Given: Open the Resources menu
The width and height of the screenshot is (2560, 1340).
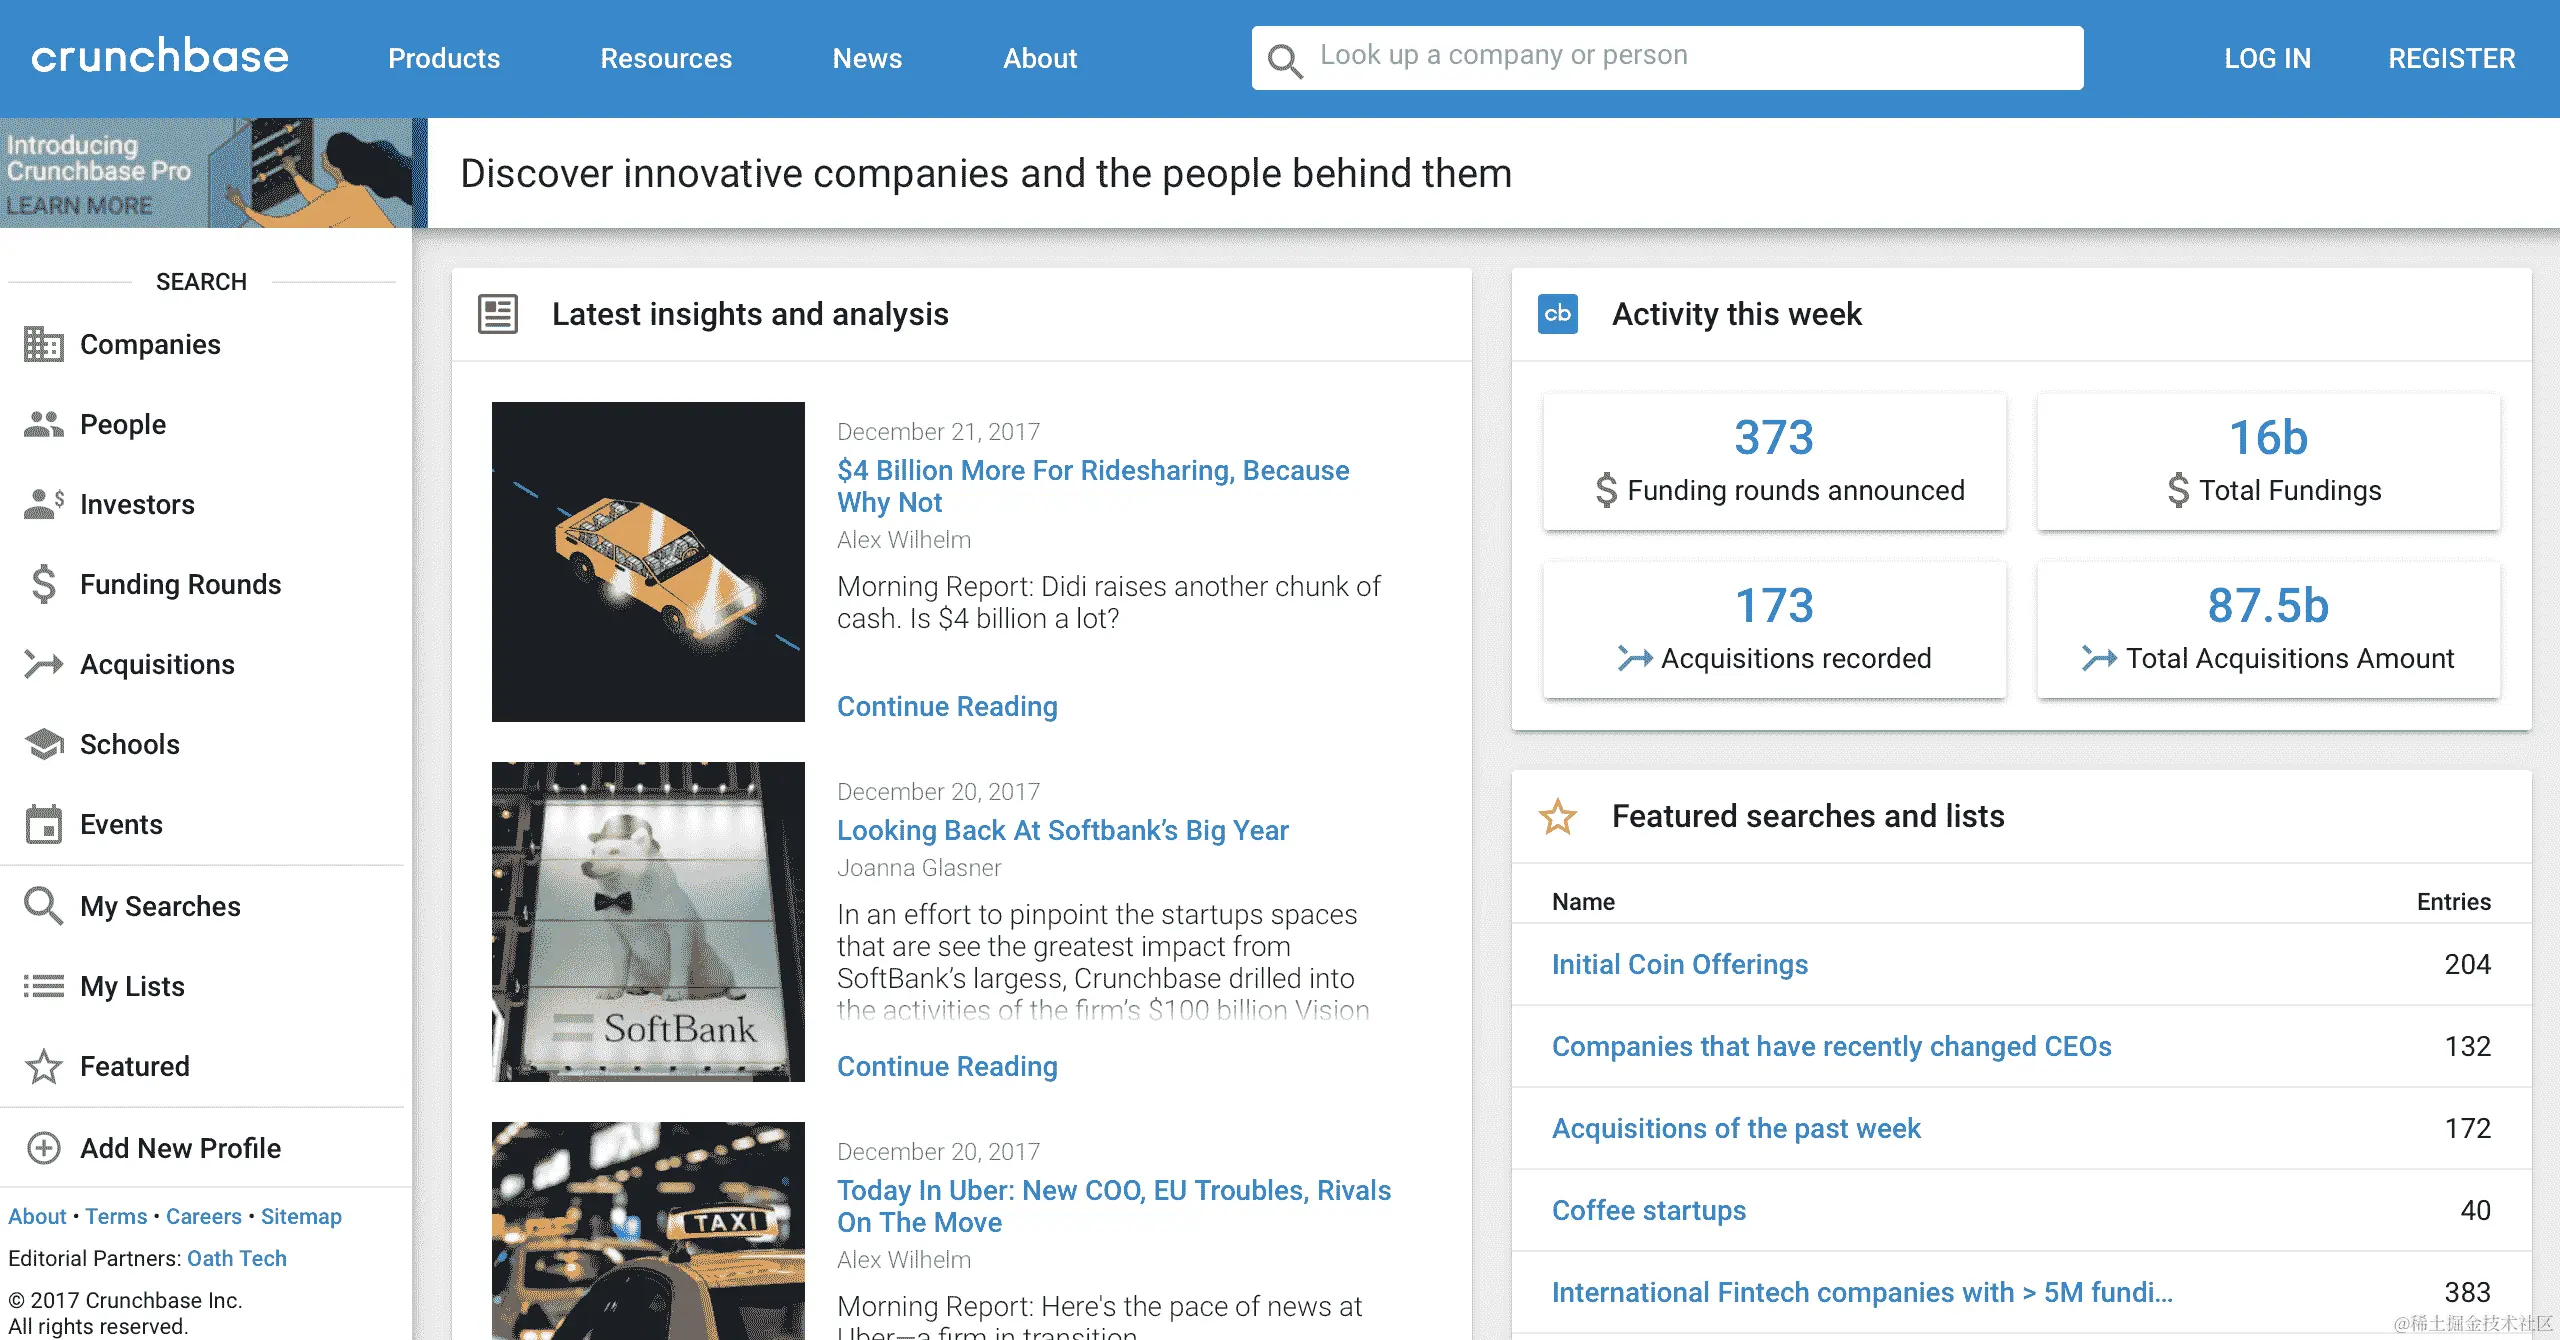Looking at the screenshot, I should pos(666,58).
